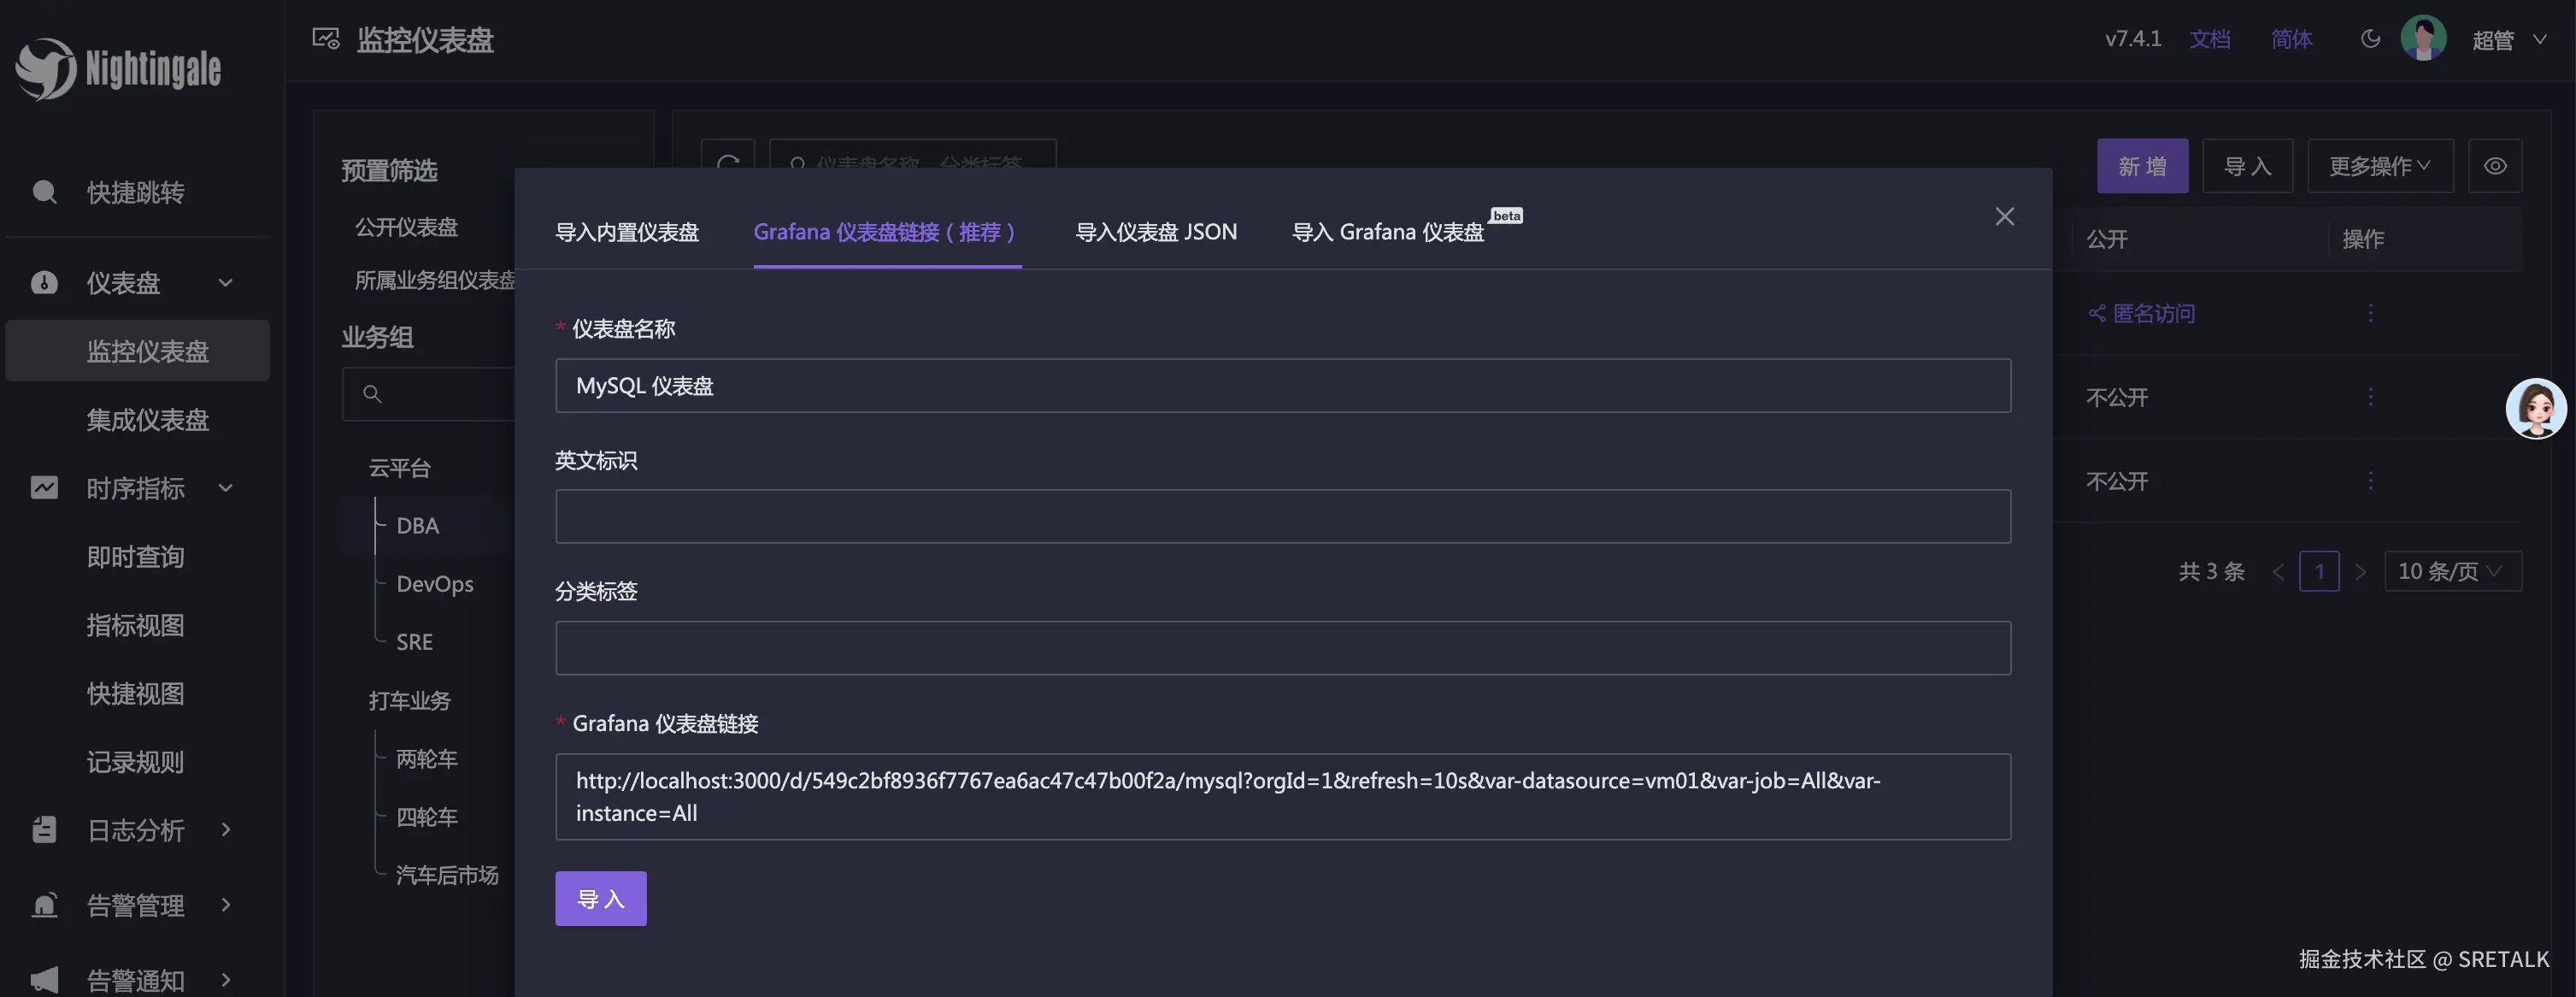Select page 1 in pagination
Viewport: 2576px width, 997px height.
(x=2319, y=572)
